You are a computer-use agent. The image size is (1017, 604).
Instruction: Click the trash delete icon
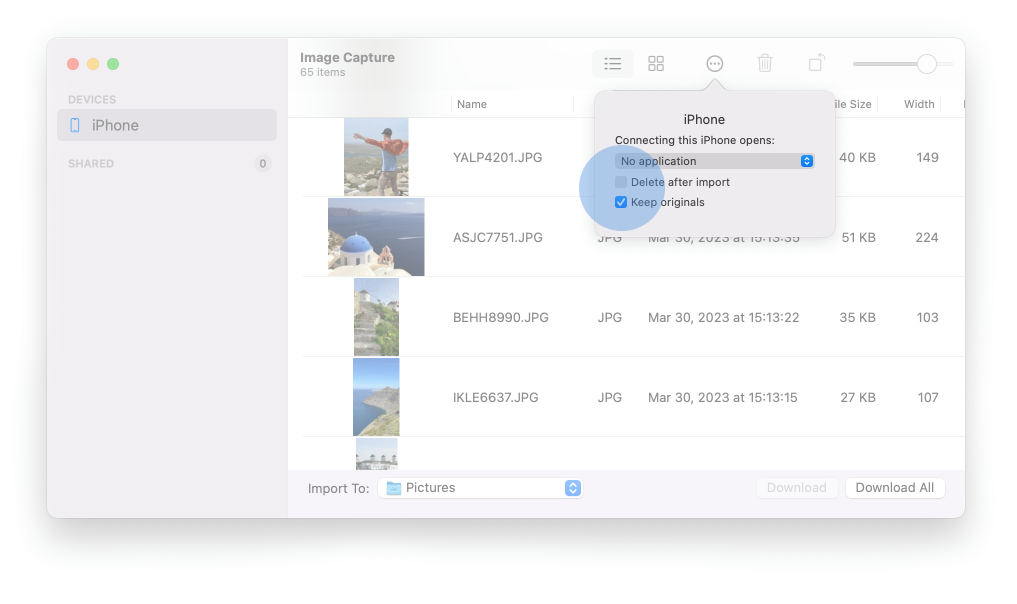pyautogui.click(x=765, y=64)
